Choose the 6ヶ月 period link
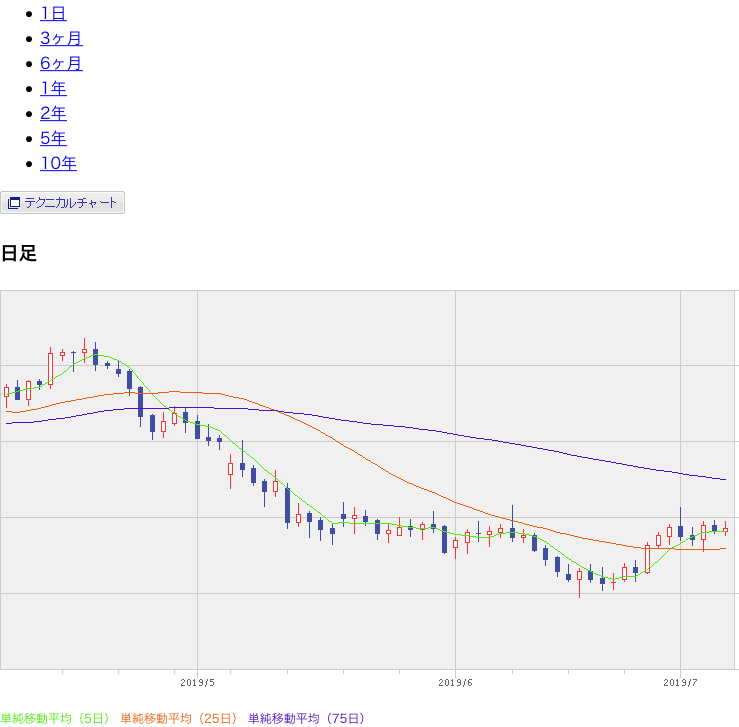 point(61,64)
